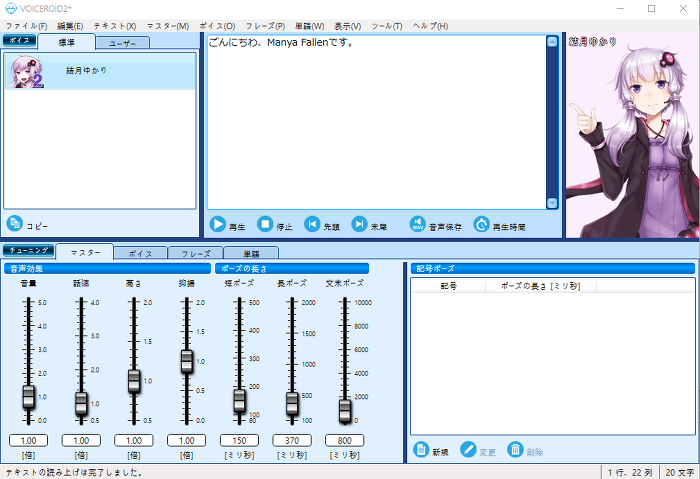Click the 抑揚 value field
The image size is (700, 479).
187,441
